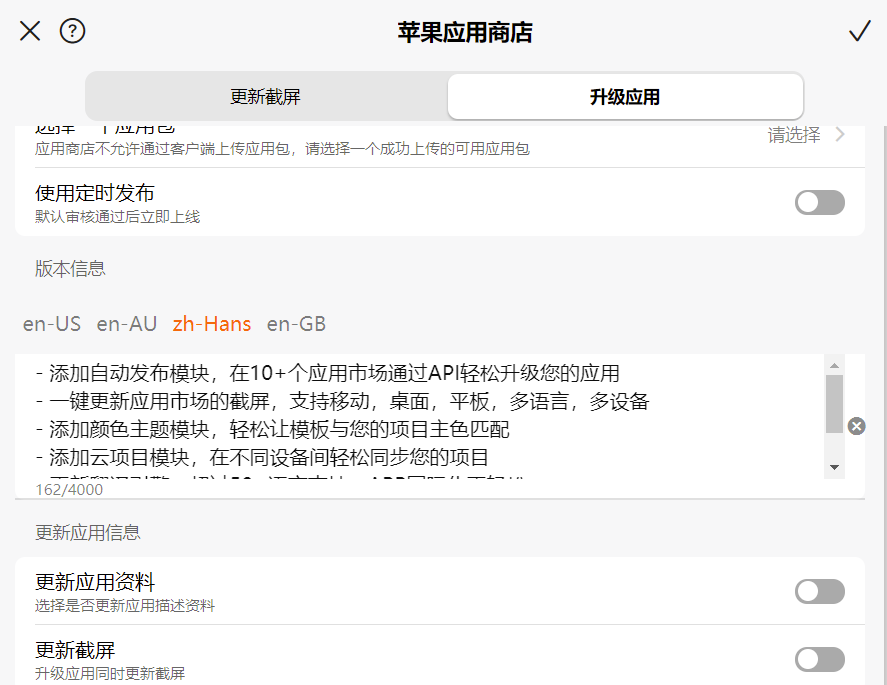Click the 苹果应用商店 title text
Screen dimensions: 887x685
465,32
